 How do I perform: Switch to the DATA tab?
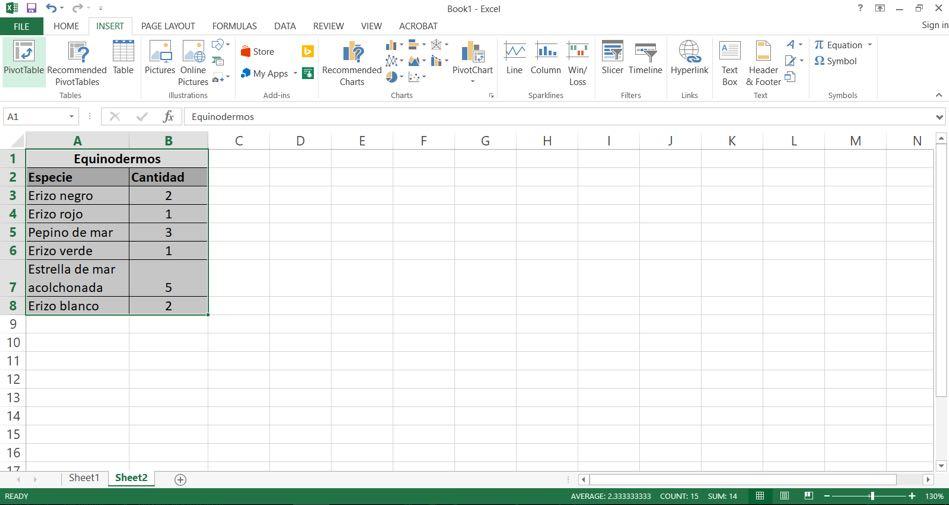(x=285, y=26)
